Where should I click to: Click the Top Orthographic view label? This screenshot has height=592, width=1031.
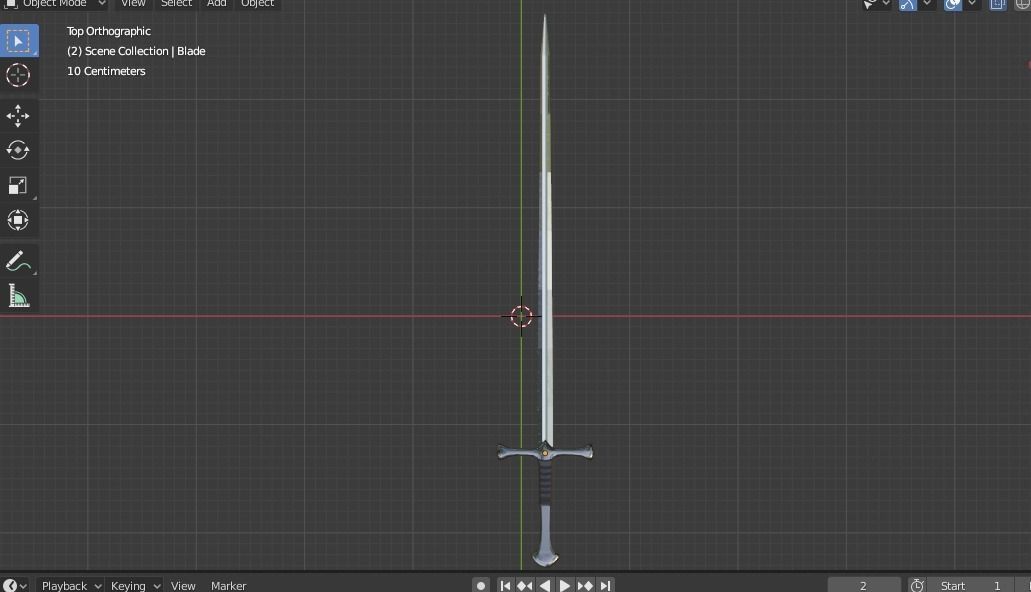pyautogui.click(x=108, y=31)
